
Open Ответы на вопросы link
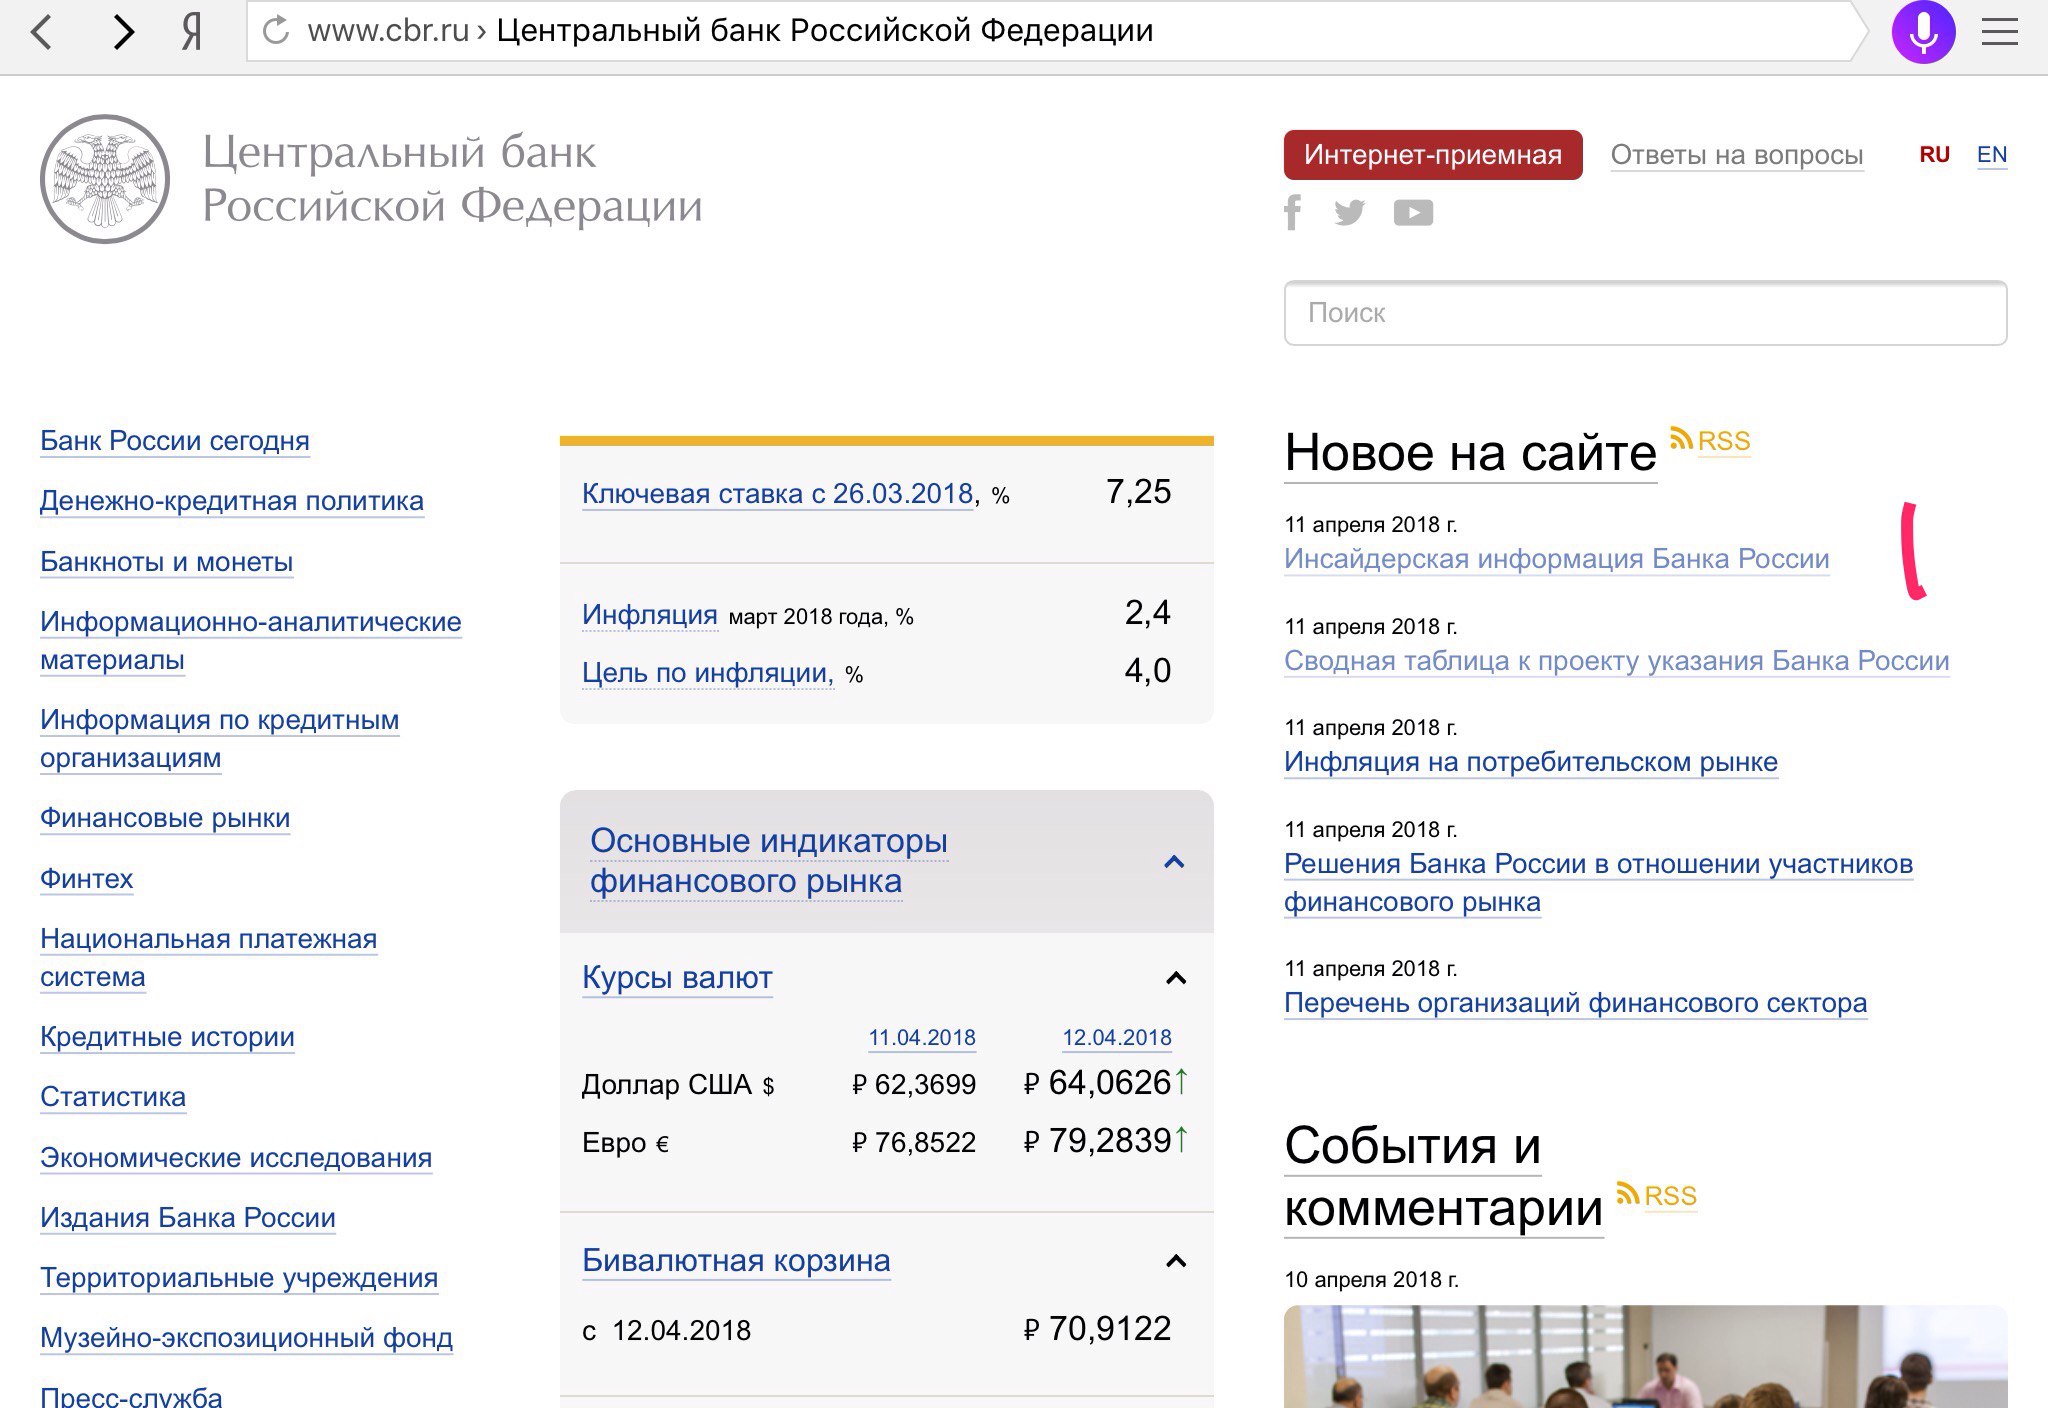[x=1737, y=155]
